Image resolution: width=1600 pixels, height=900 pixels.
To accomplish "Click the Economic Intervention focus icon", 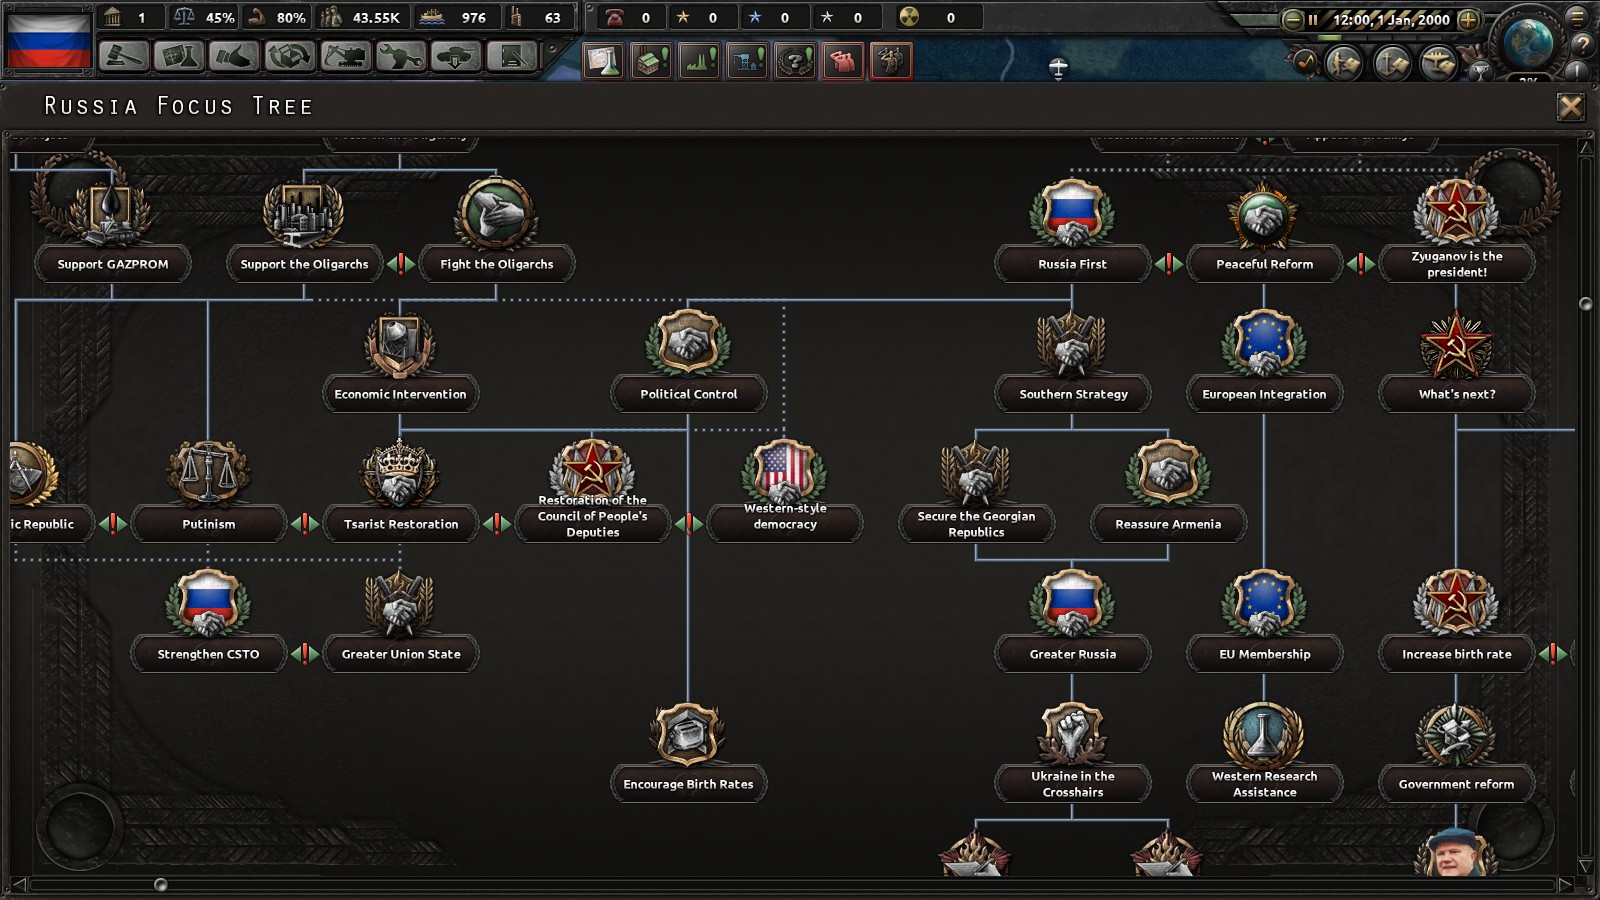I will [400, 344].
